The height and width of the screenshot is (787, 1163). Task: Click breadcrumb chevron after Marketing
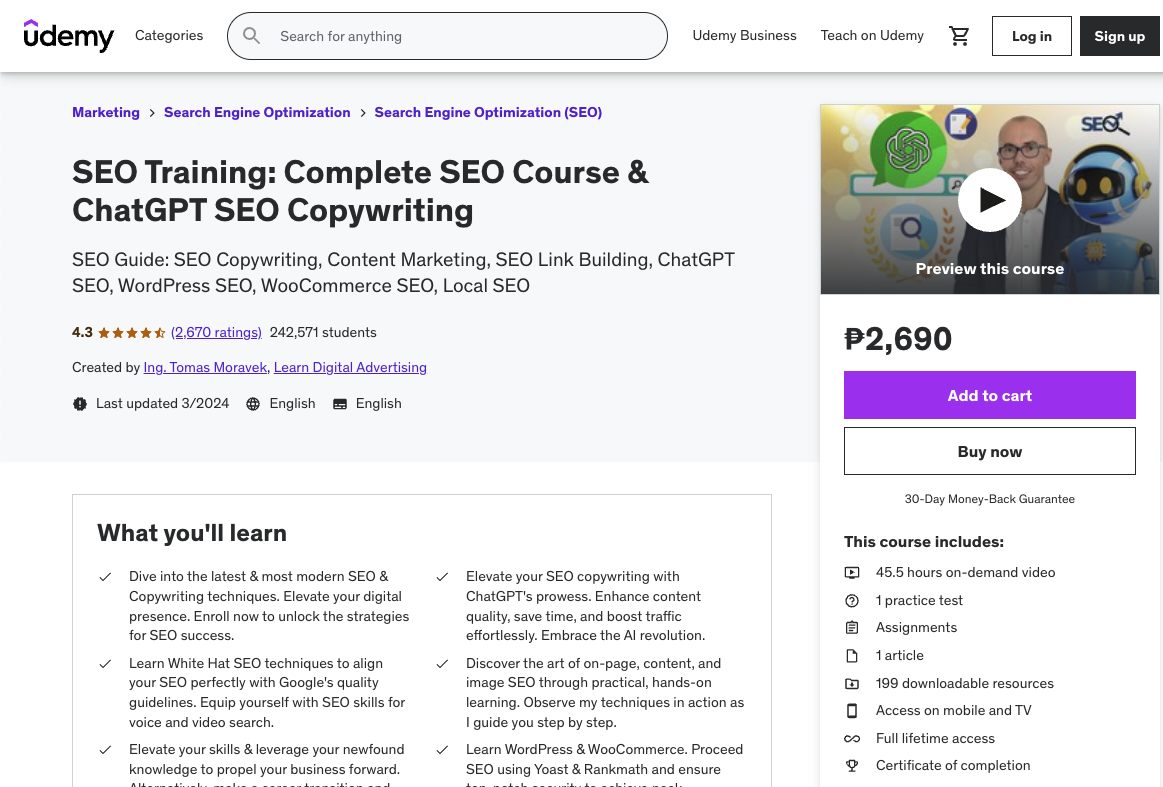(x=152, y=113)
